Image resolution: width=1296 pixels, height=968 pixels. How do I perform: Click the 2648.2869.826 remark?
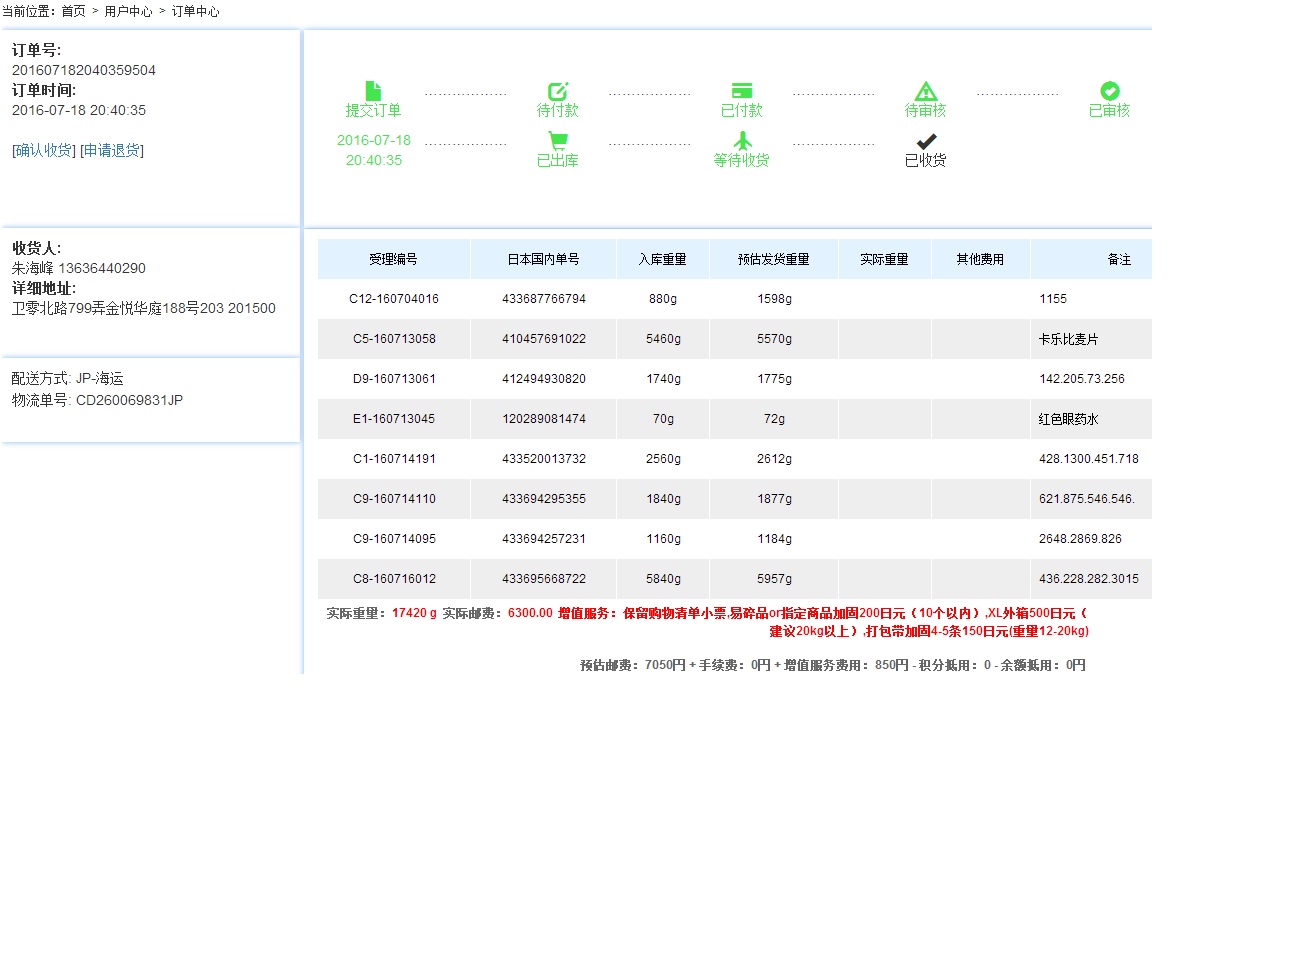pyautogui.click(x=1080, y=539)
